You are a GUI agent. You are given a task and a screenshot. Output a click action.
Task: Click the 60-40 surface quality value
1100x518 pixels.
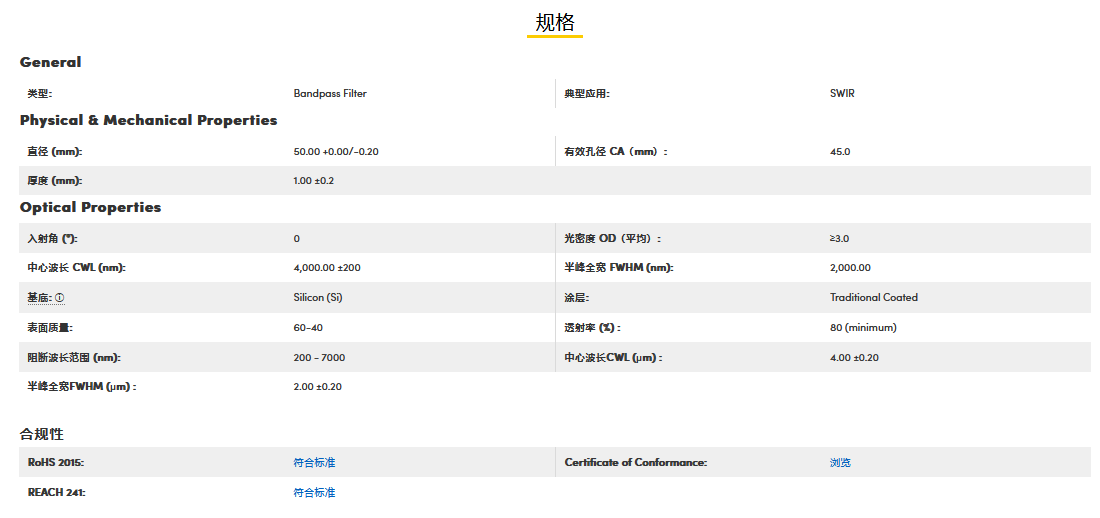coord(308,328)
